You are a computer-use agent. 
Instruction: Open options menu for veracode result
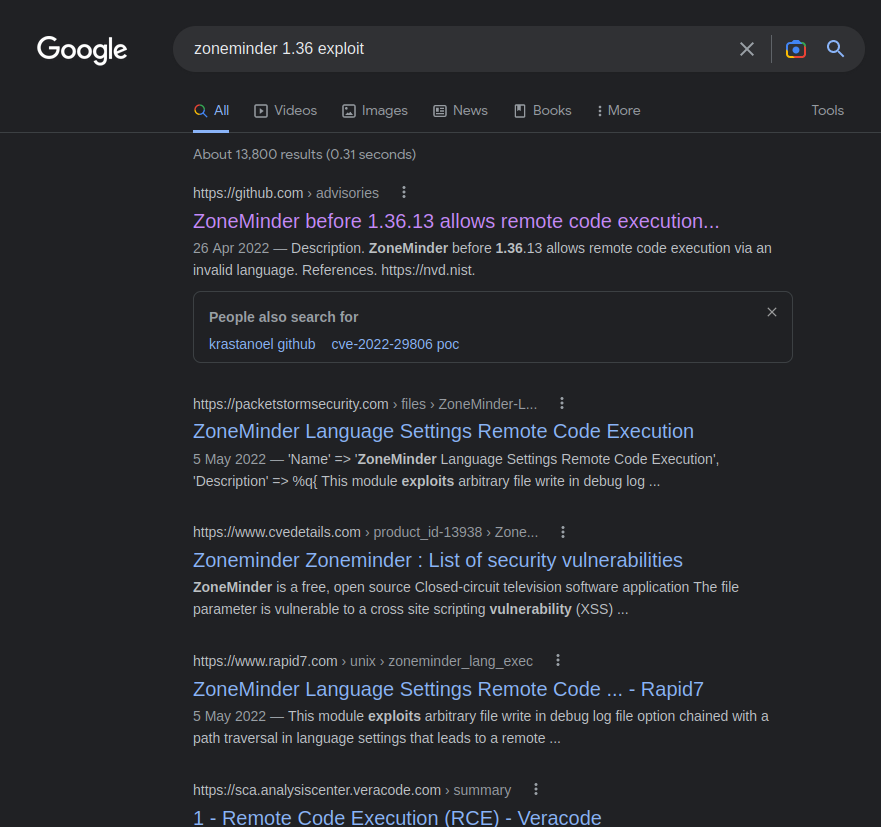[x=536, y=789]
